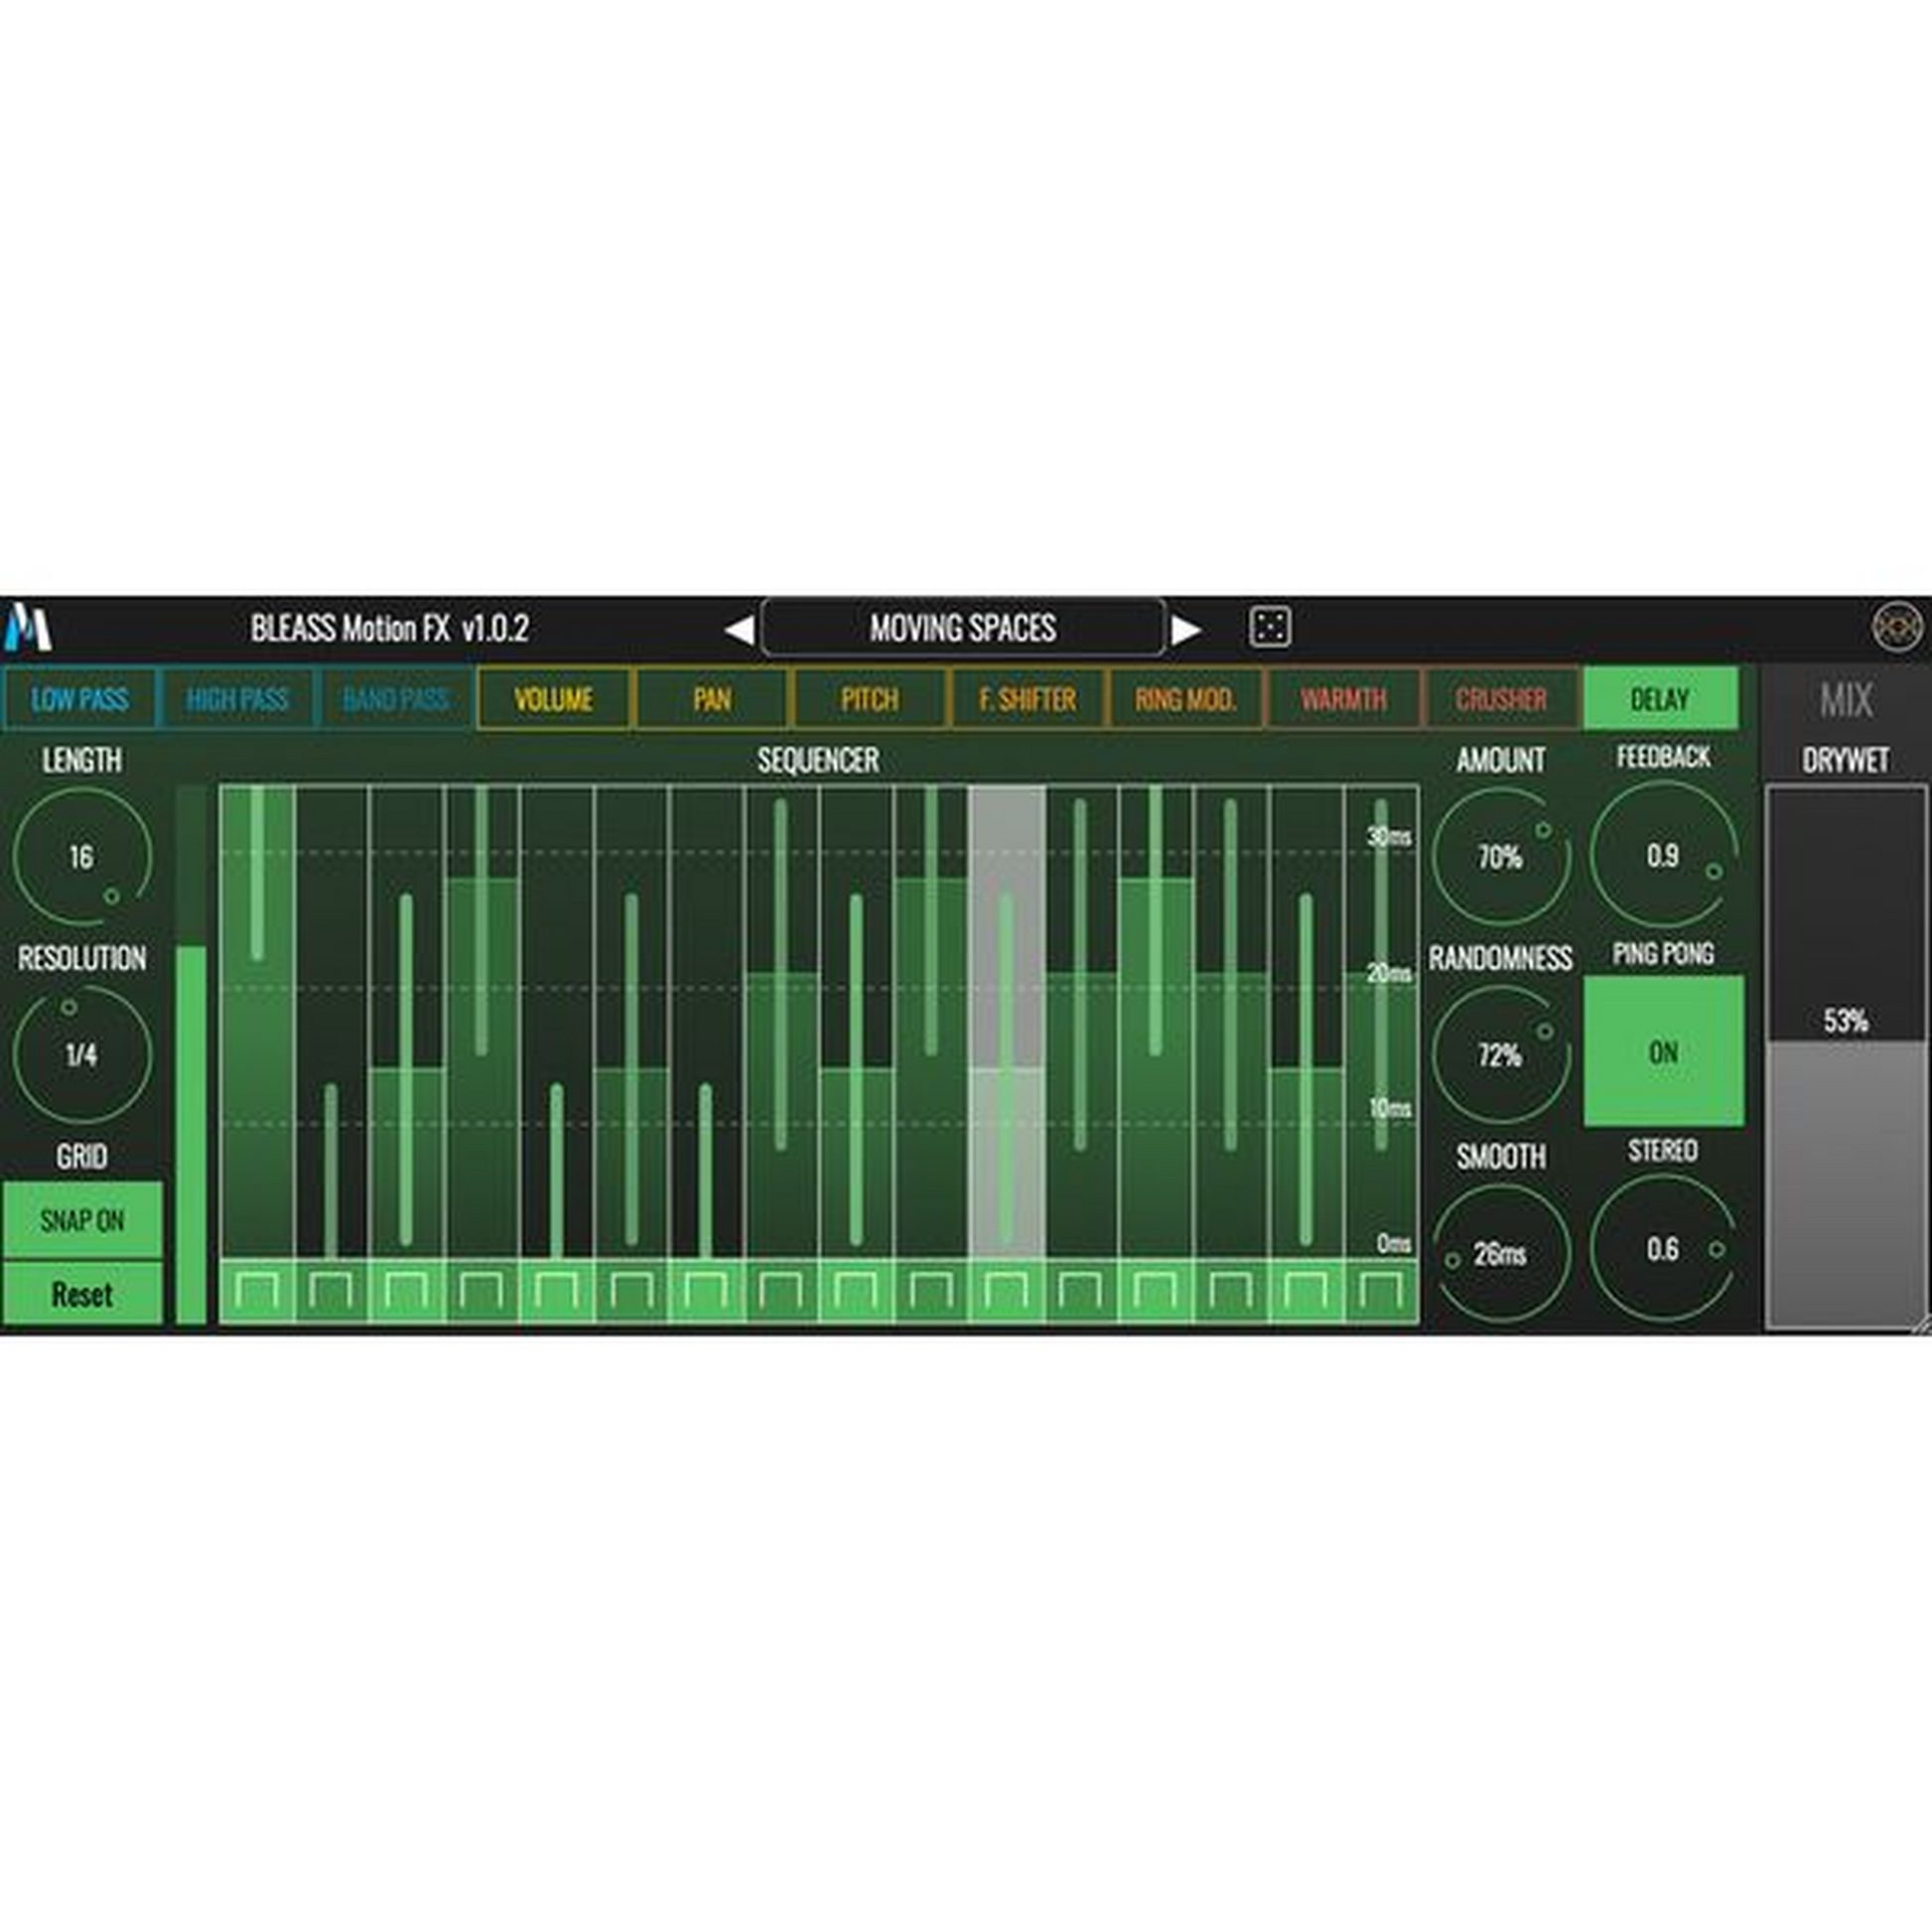Screen dimensions: 1932x1932
Task: Toggle the SNAP ON grid button
Action: point(82,1220)
